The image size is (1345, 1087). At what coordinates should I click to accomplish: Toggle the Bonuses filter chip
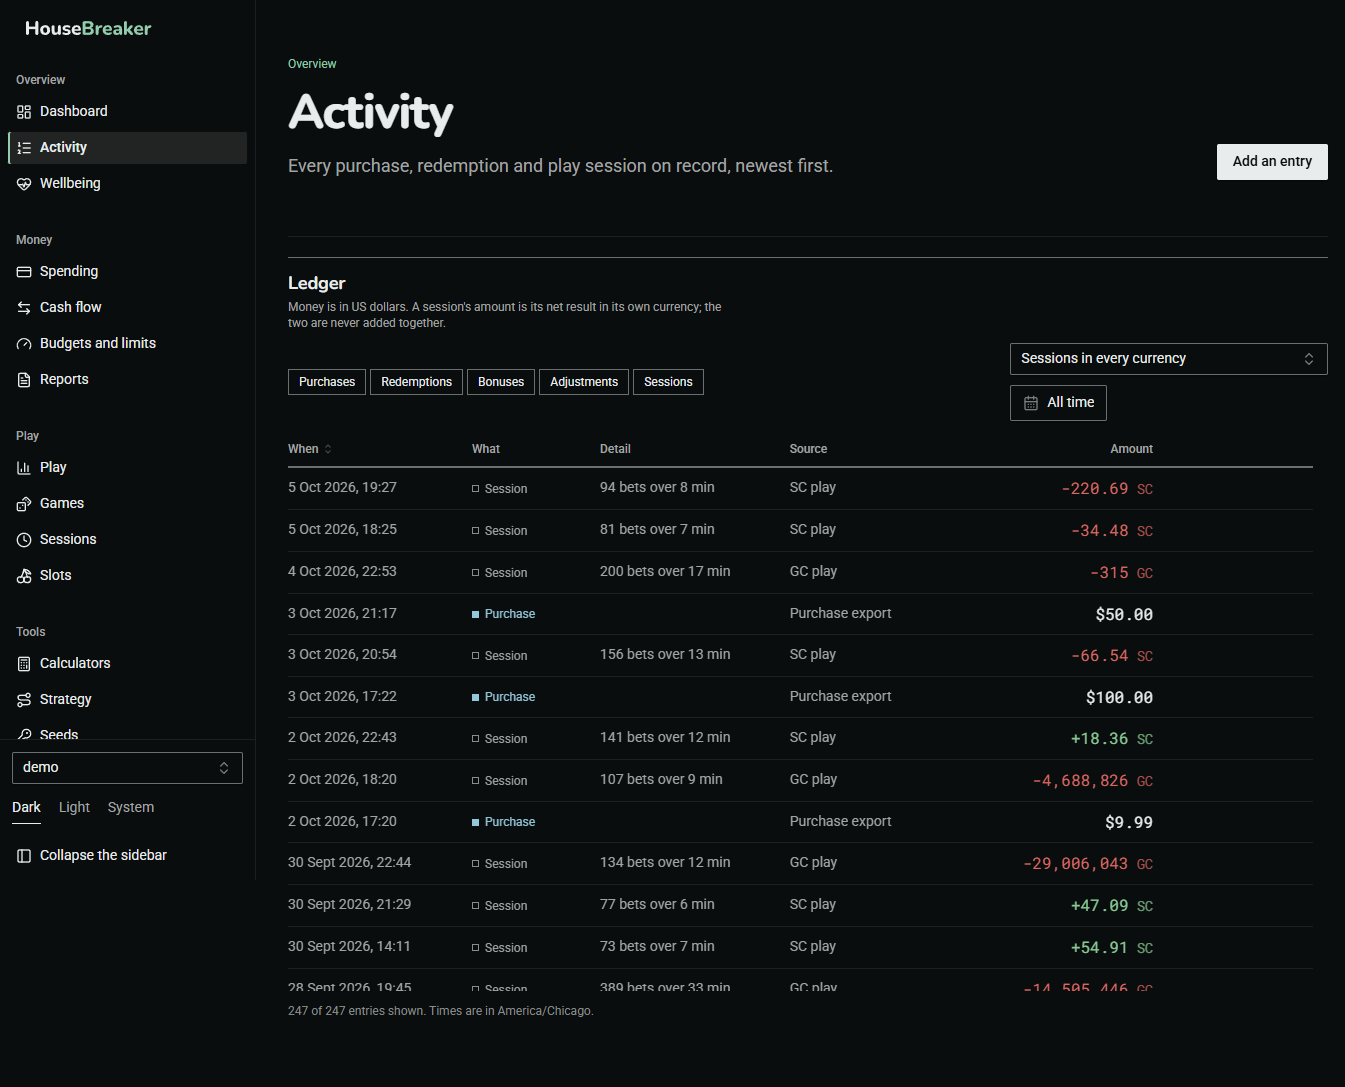pyautogui.click(x=501, y=382)
